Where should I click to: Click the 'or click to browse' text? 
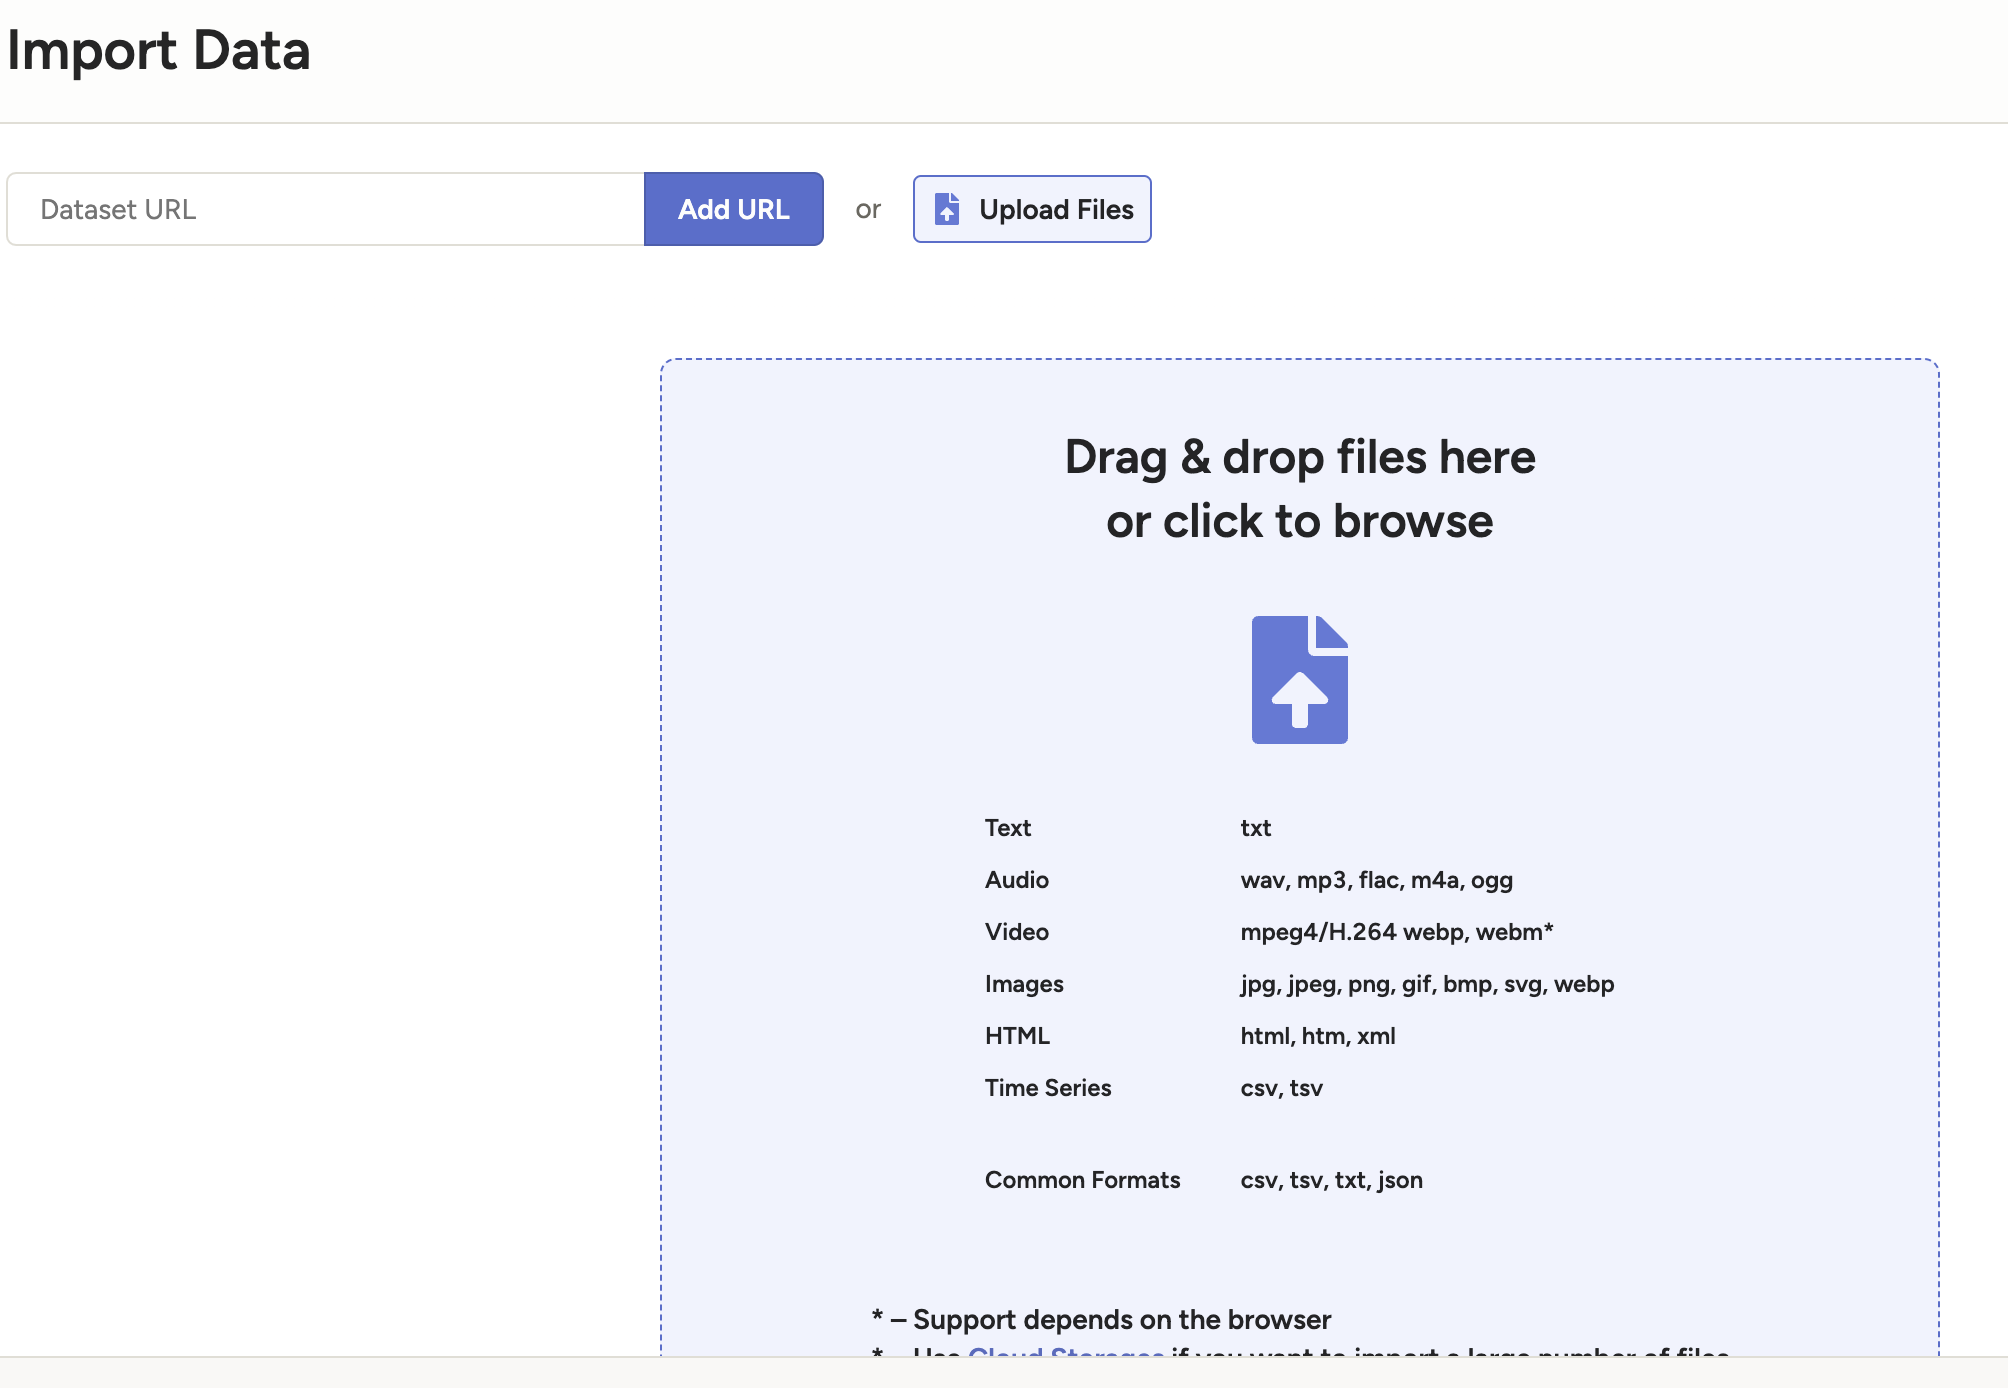[x=1300, y=521]
